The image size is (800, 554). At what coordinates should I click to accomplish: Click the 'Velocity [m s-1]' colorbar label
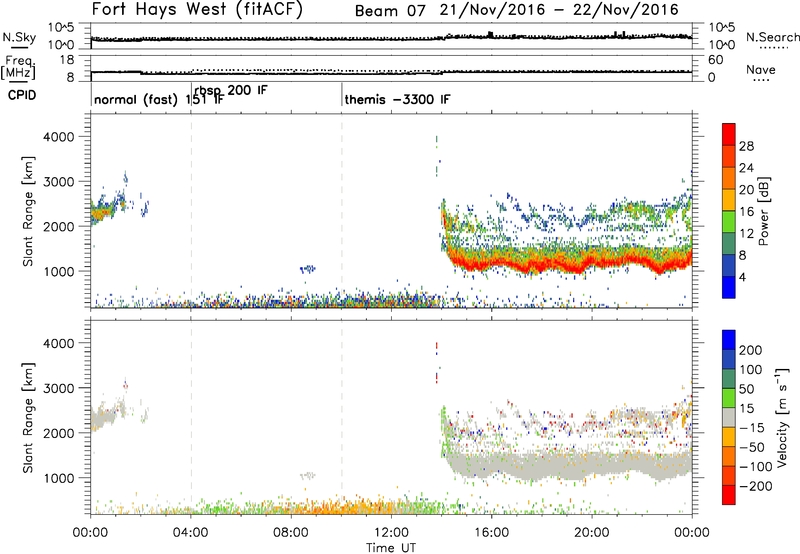tap(782, 417)
